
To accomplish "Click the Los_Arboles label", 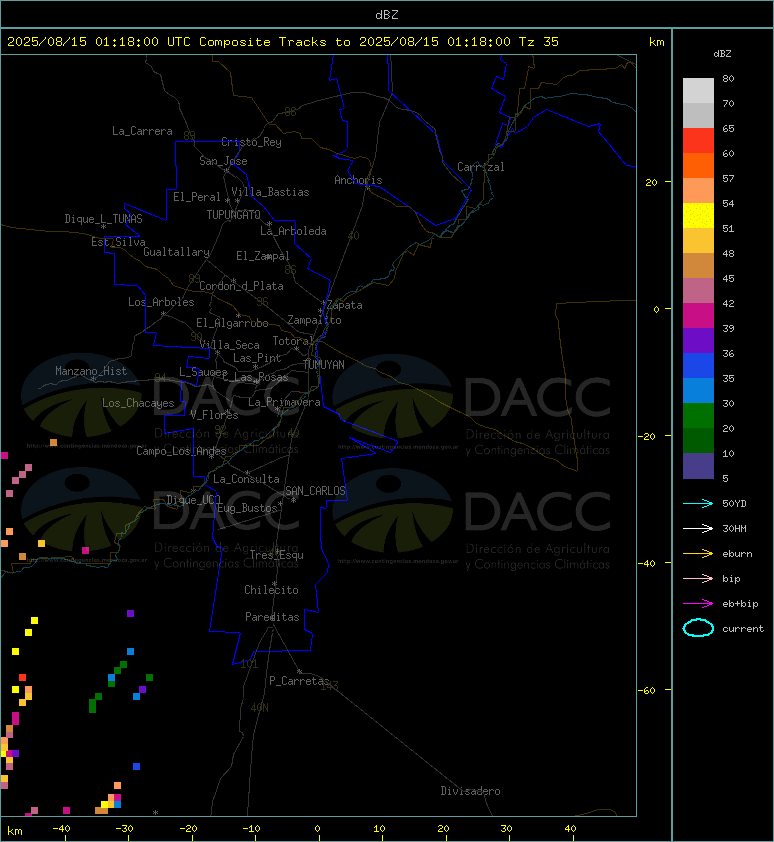I will tap(161, 302).
